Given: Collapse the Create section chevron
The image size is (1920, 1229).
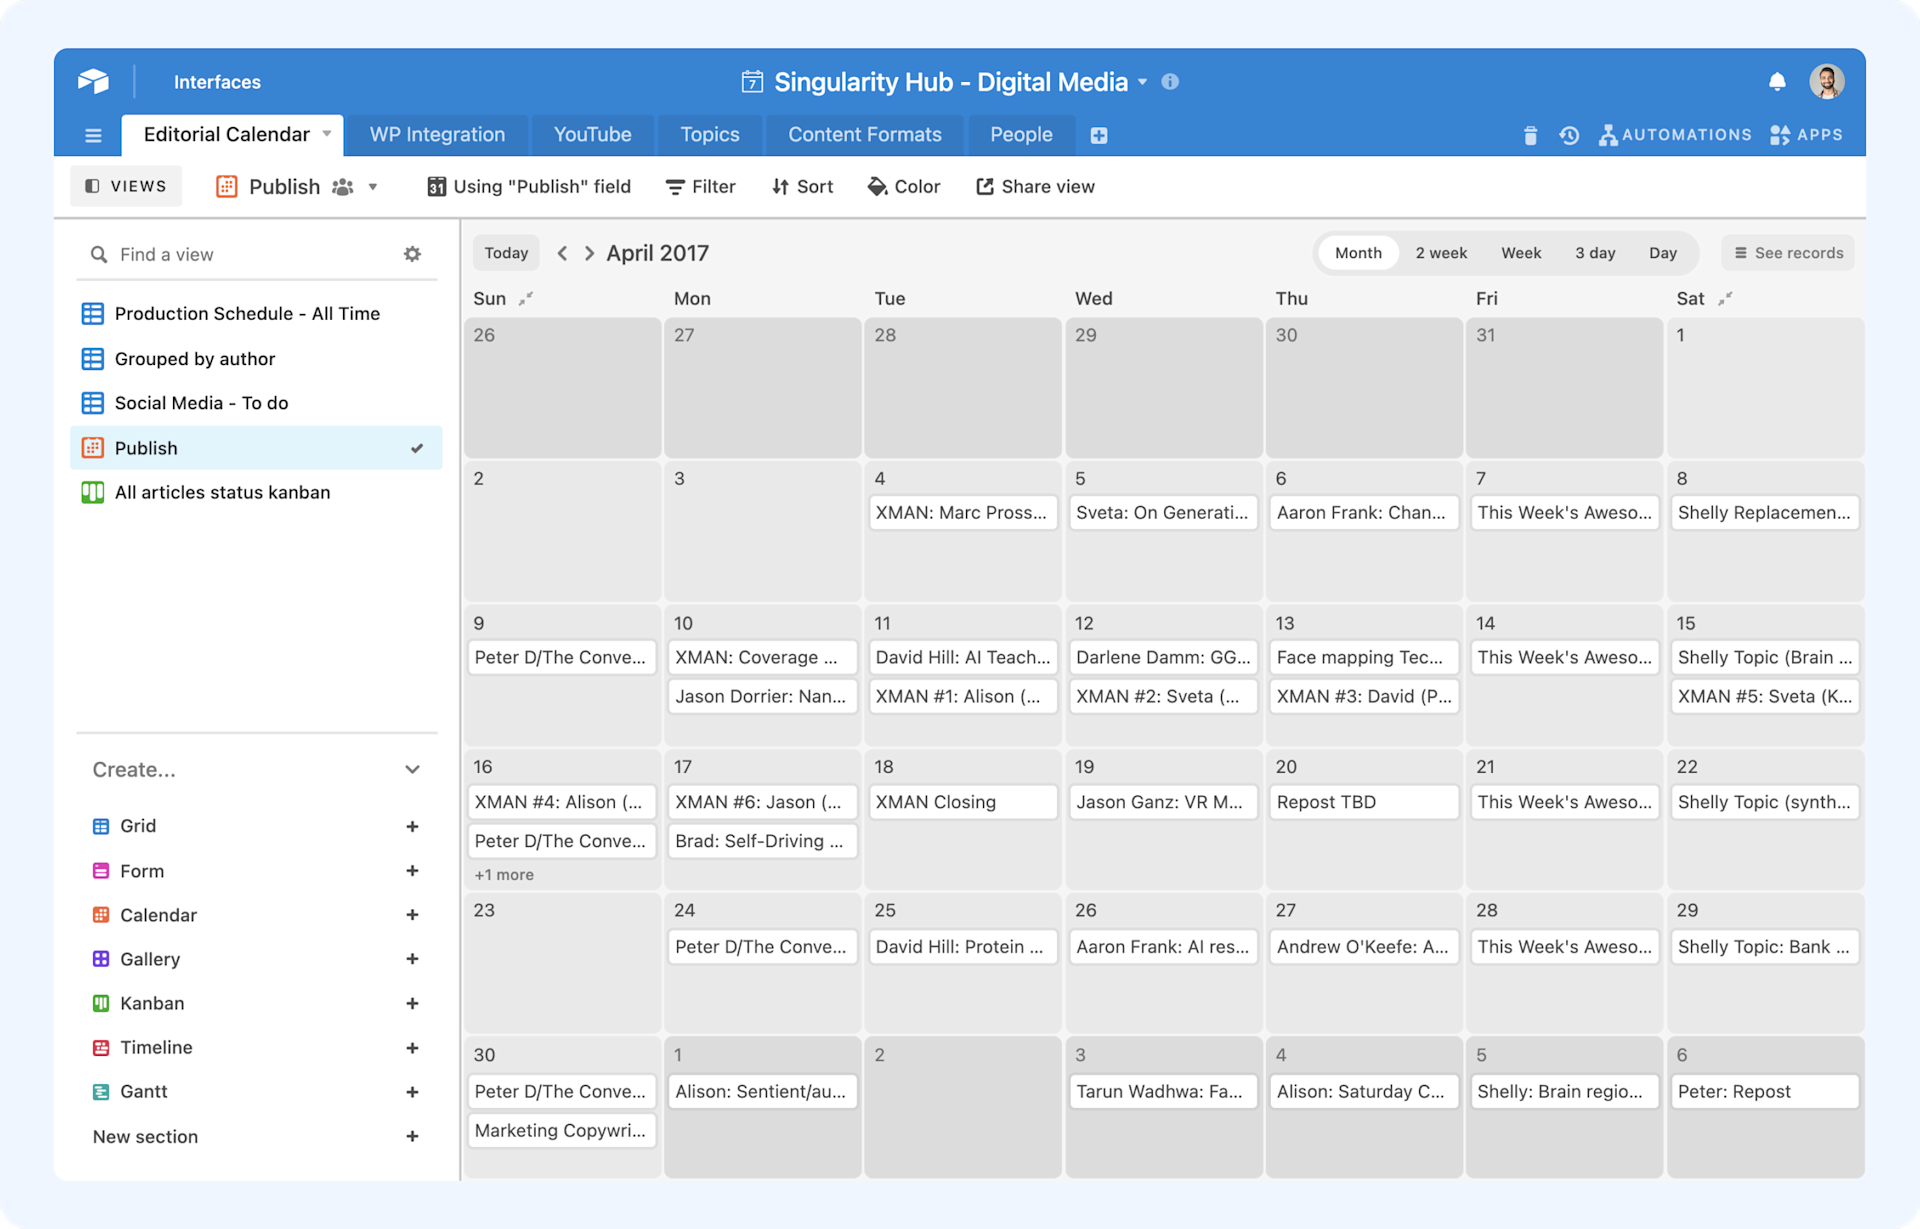Looking at the screenshot, I should [x=412, y=769].
